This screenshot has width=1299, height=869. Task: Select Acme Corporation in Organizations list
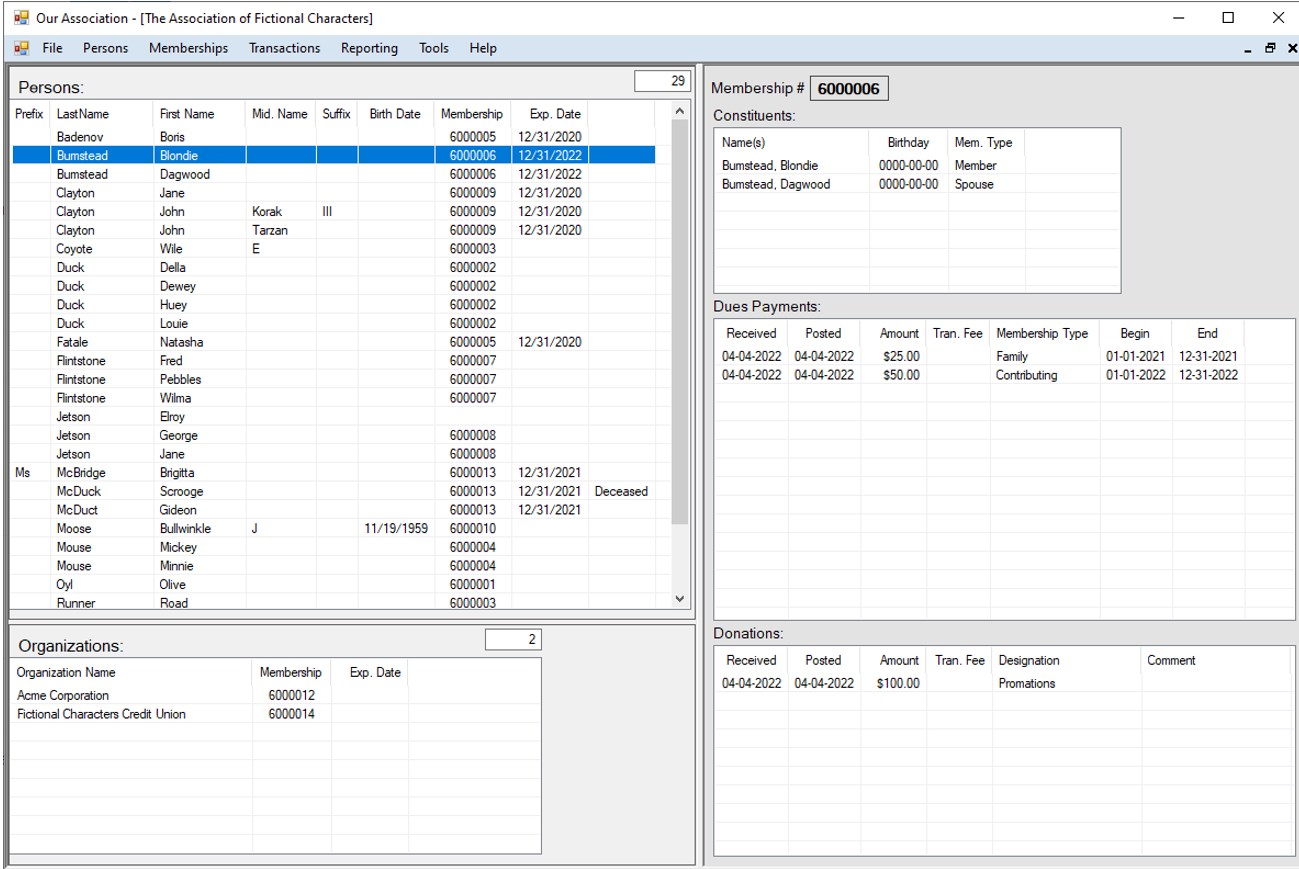coord(63,695)
